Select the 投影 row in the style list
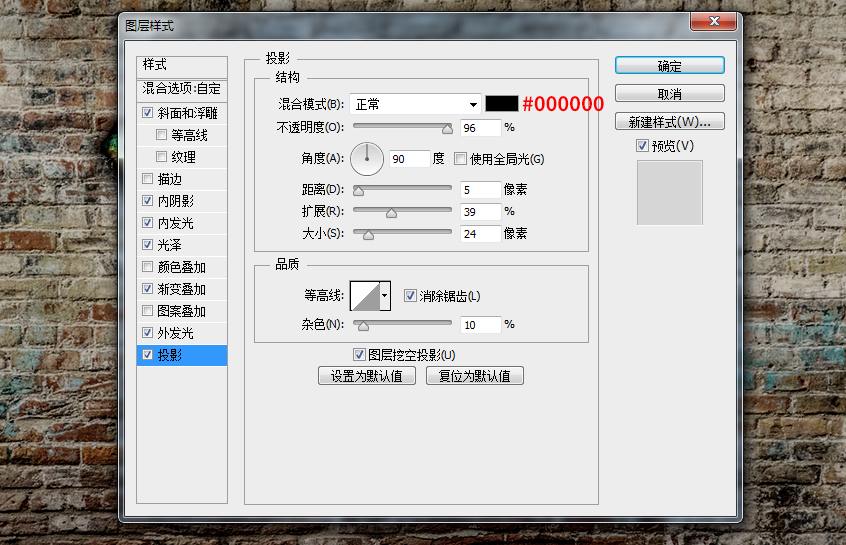 [182, 355]
